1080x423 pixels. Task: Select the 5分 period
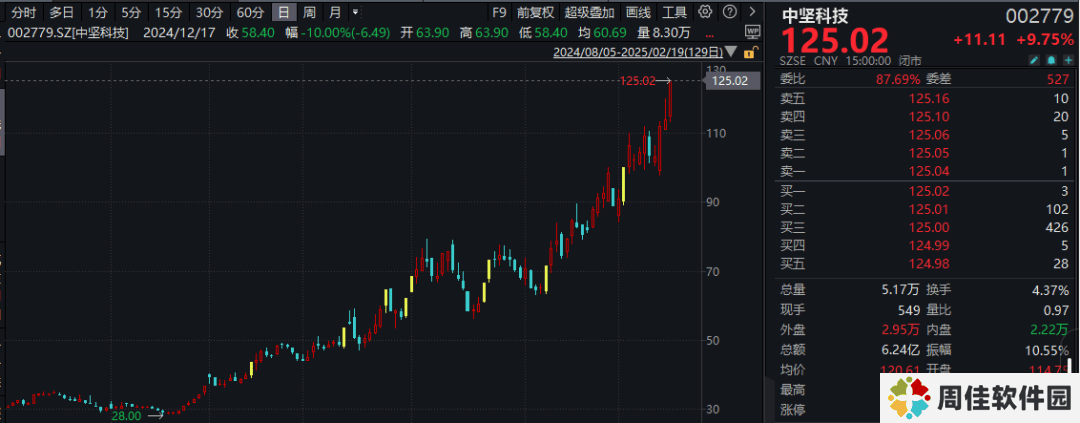(x=129, y=12)
